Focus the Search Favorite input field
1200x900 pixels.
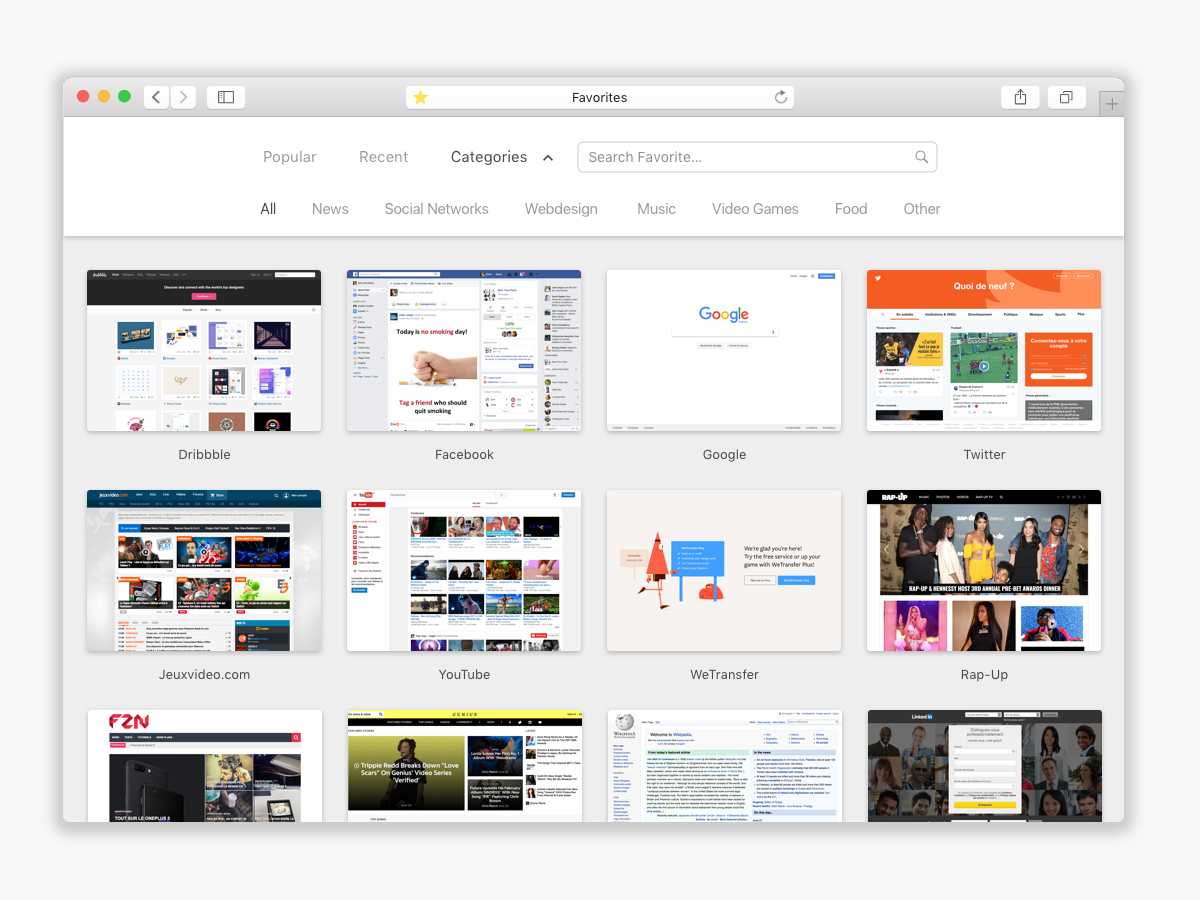(757, 157)
